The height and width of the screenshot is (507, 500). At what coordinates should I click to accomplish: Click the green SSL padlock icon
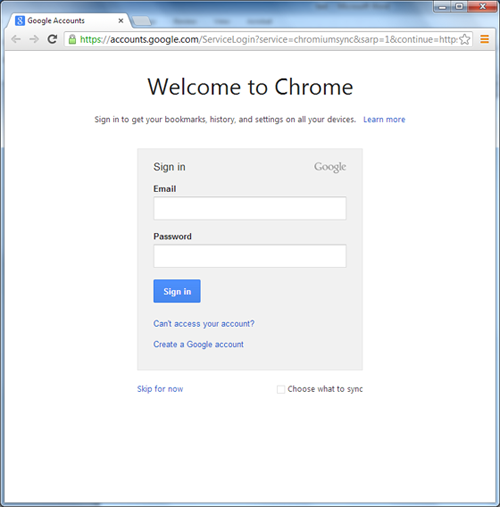72,40
